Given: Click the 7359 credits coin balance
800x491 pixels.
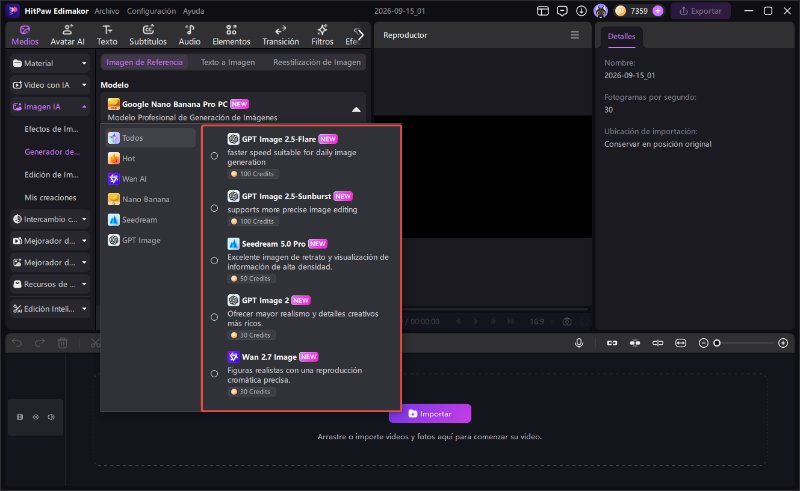Looking at the screenshot, I should pyautogui.click(x=632, y=11).
